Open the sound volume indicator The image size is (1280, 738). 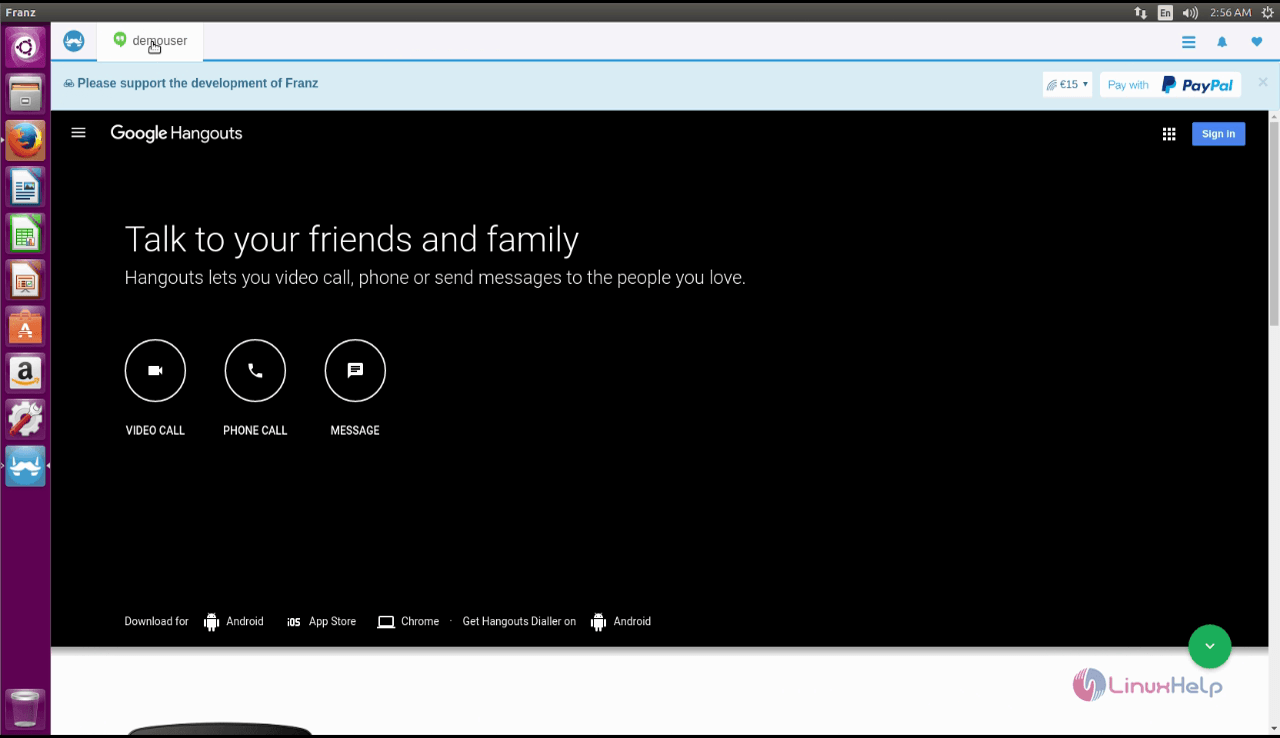click(1190, 13)
